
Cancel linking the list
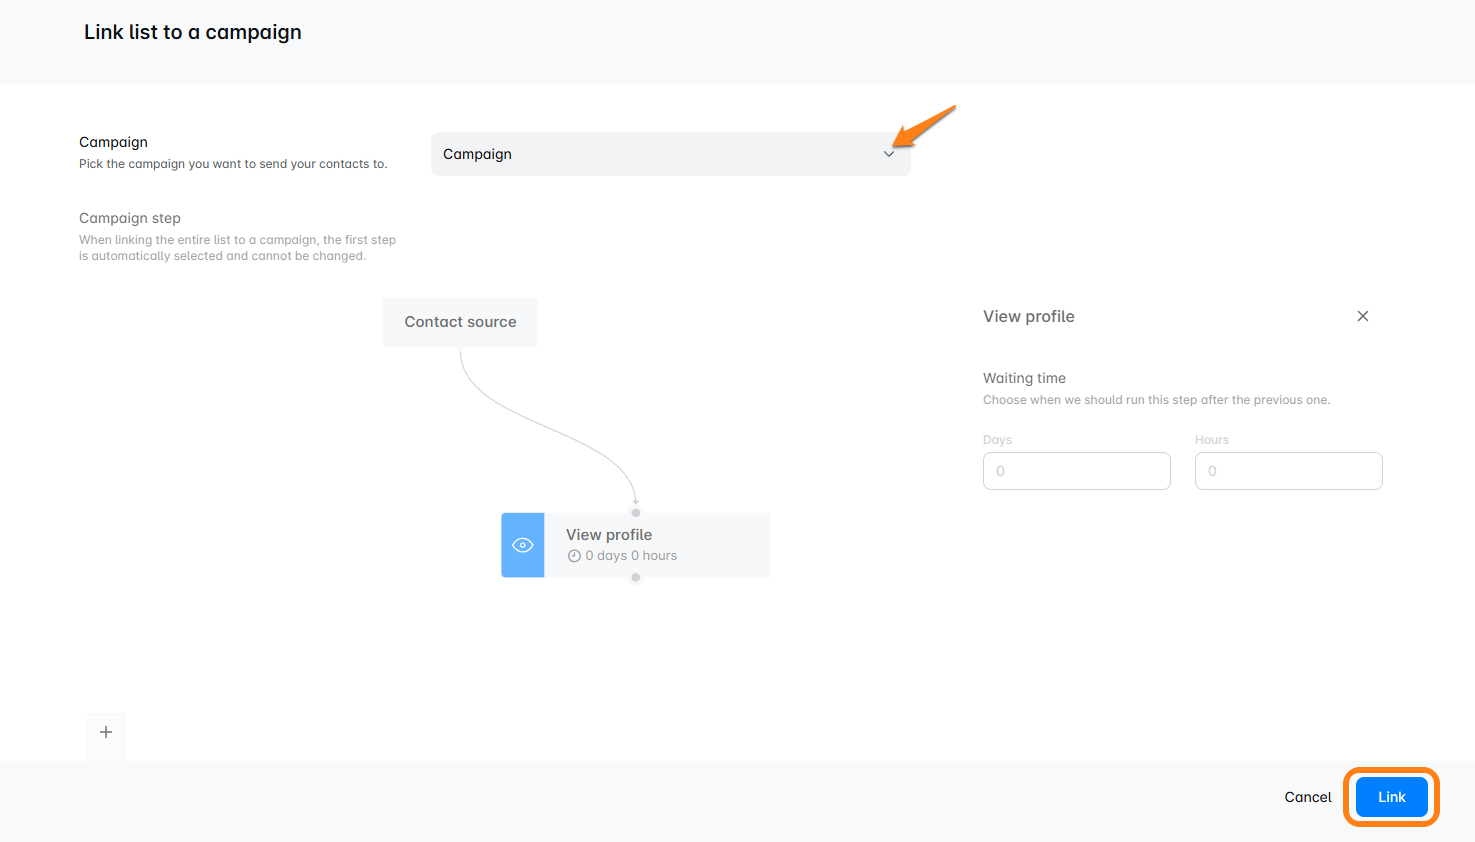click(1307, 797)
